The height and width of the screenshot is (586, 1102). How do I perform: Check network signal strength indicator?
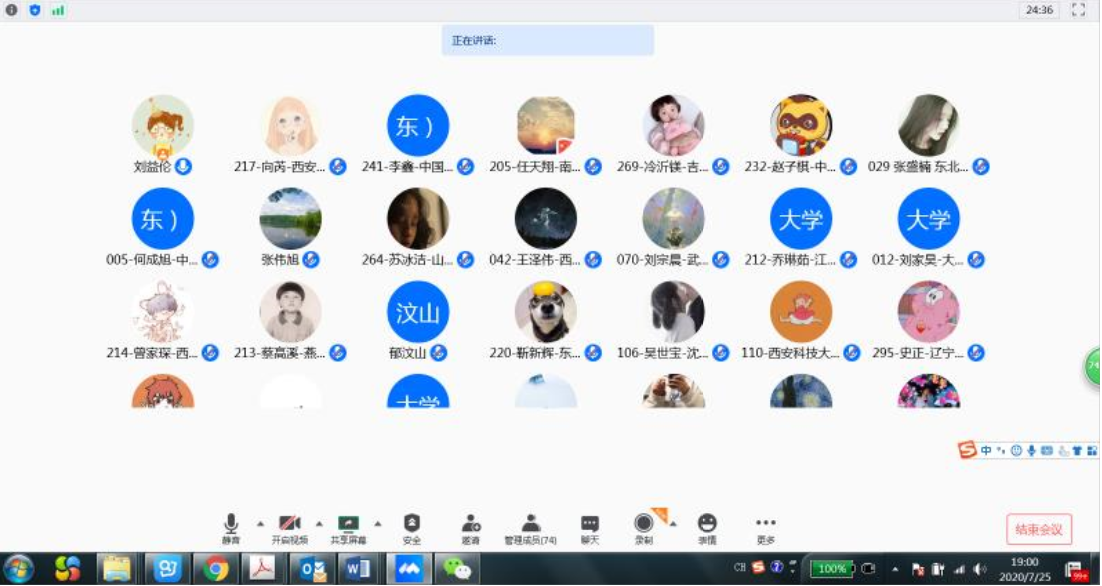[58, 10]
